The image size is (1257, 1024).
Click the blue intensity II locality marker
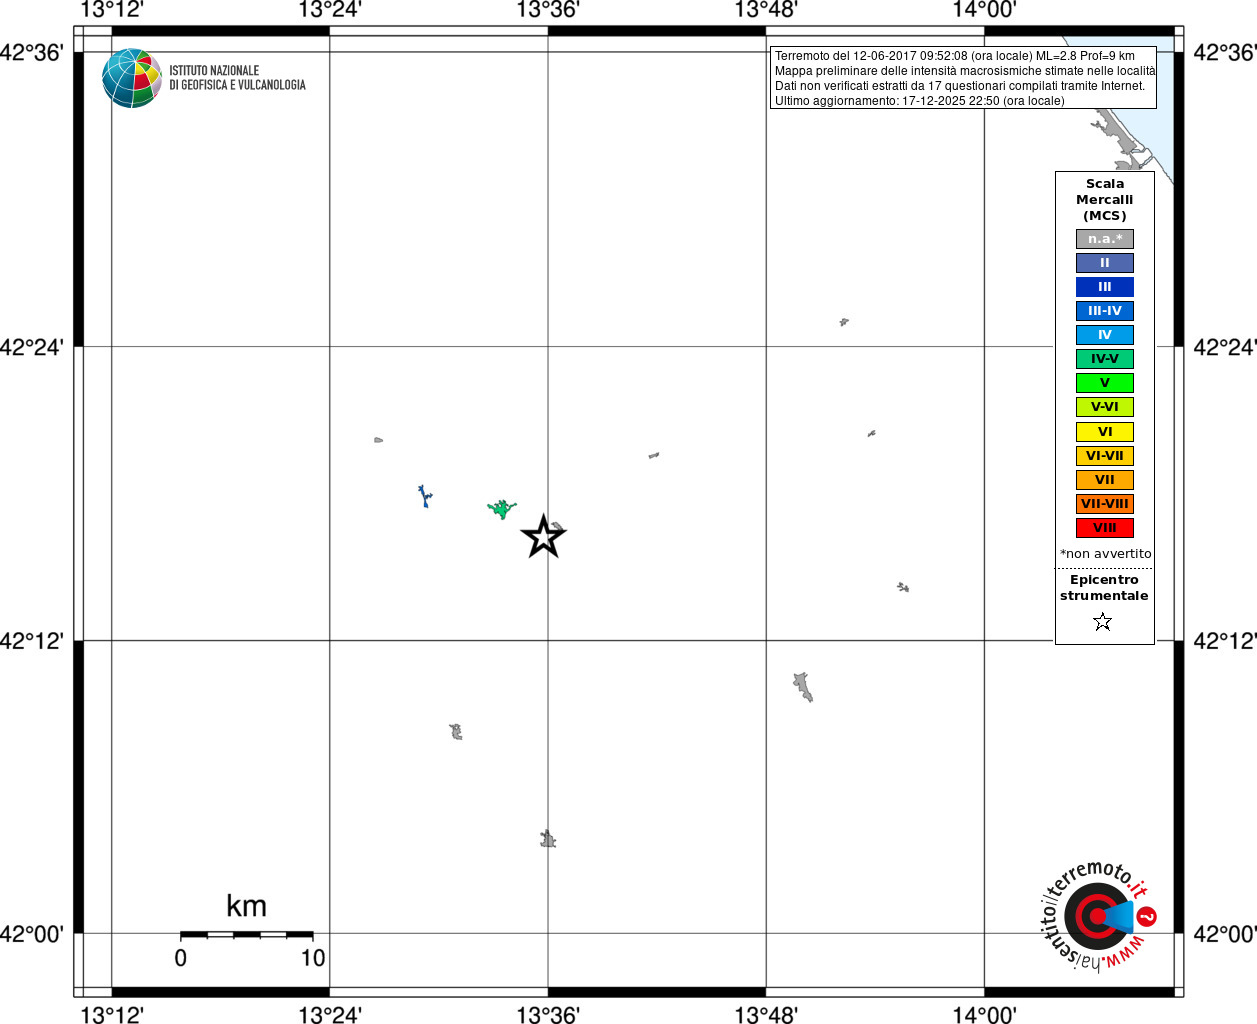(425, 496)
